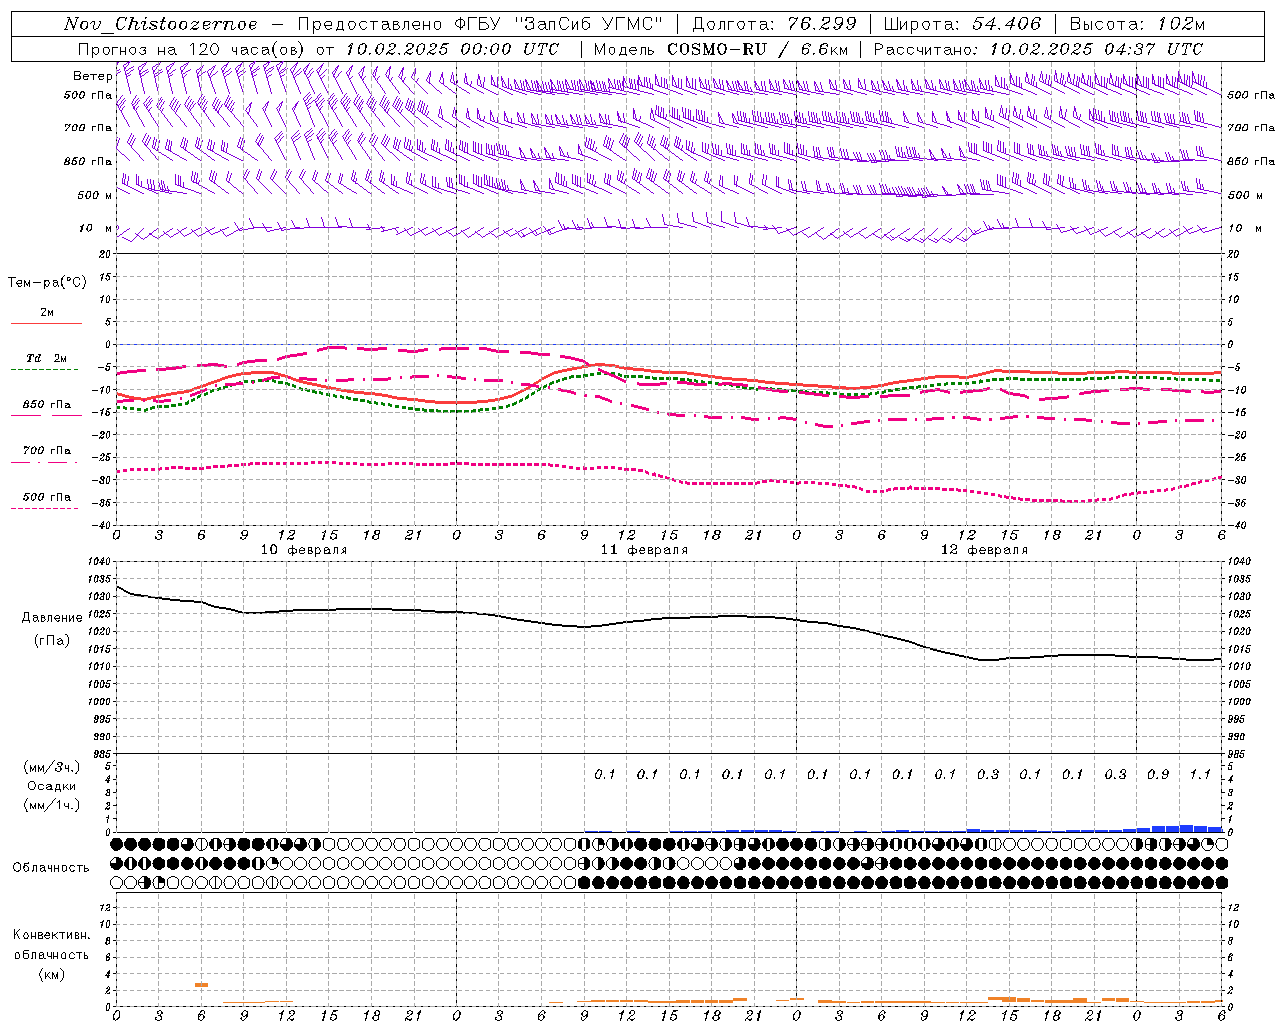The width and height of the screenshot is (1280, 1024).
Task: Click the Td 2м dew point legend entry
Action: point(46,358)
